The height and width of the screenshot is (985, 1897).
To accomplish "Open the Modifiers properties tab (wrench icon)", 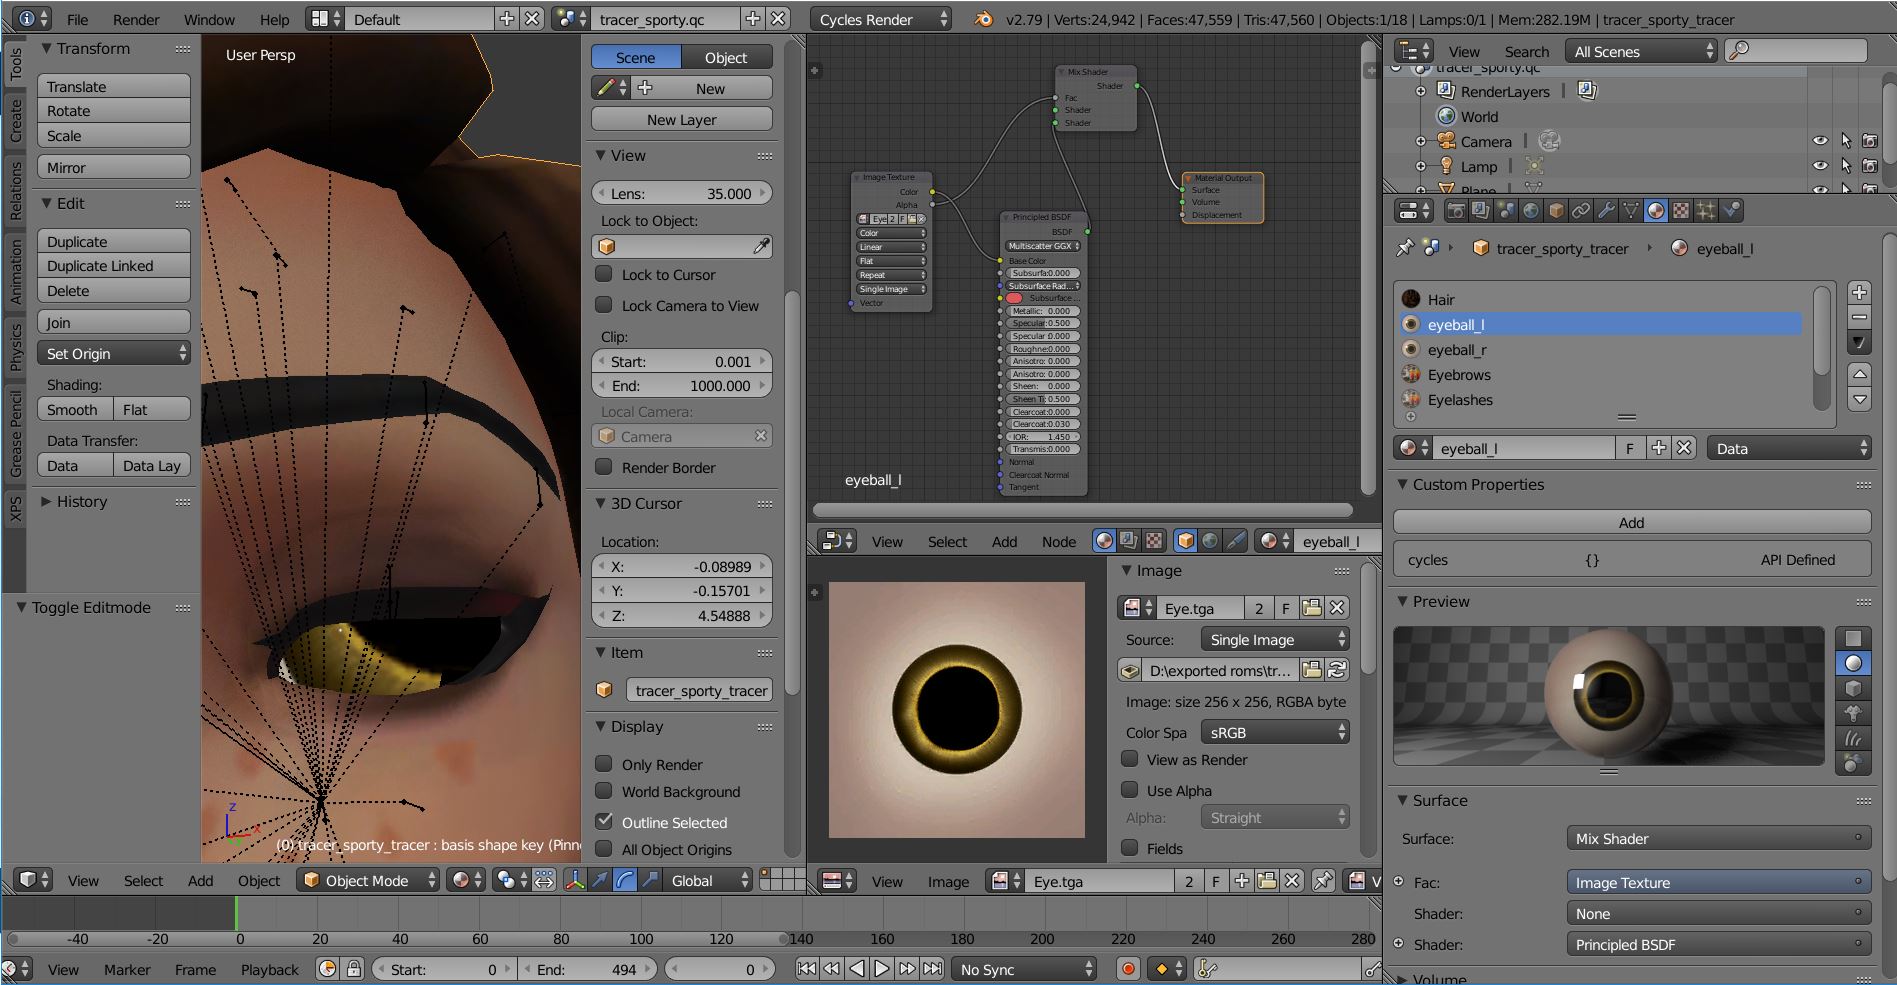I will click(1606, 211).
